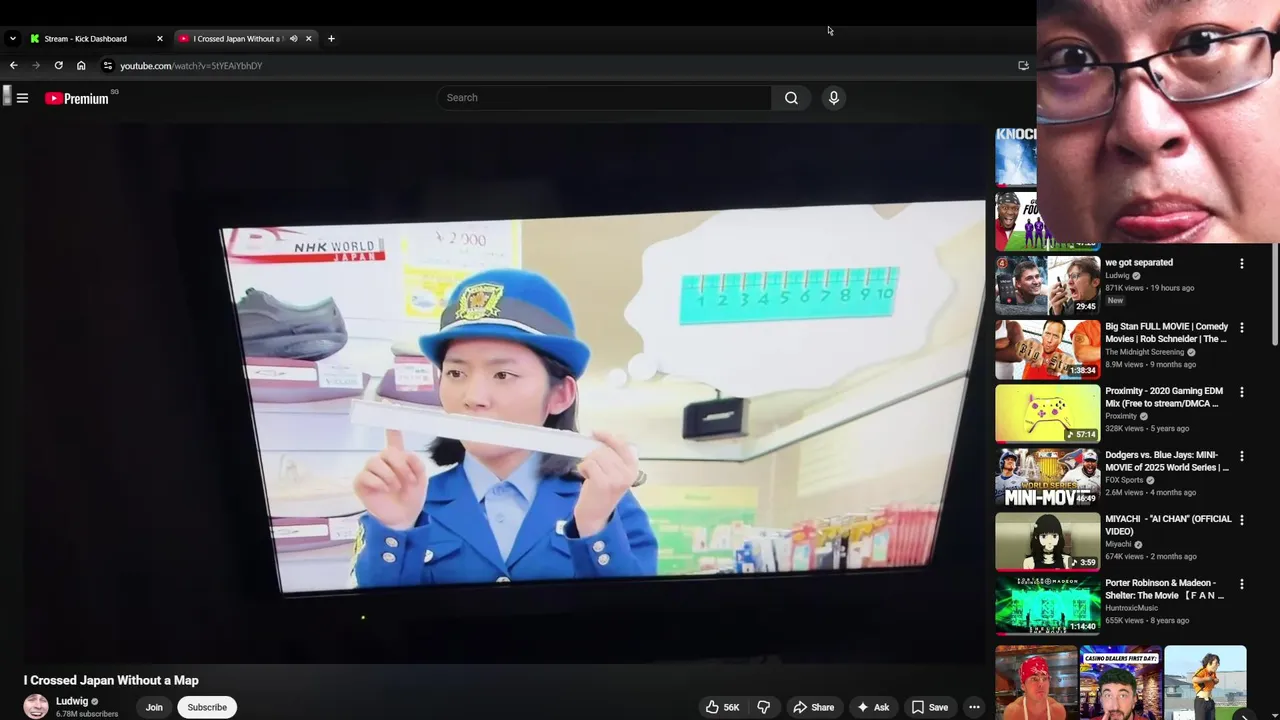Close the I Crossed Japan Without a Map tab
Image resolution: width=1280 pixels, height=720 pixels.
[x=308, y=39]
